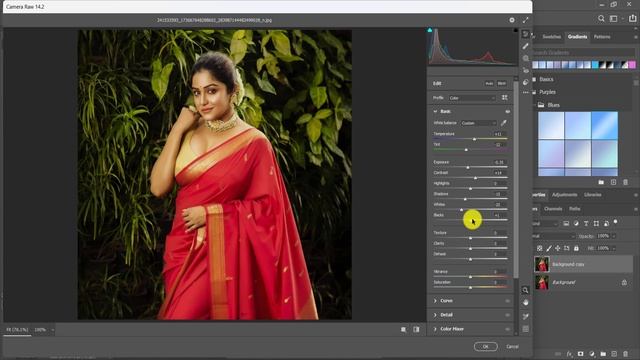Click the Search Gradients field
Viewport: 640px width, 360px height.
(x=583, y=53)
